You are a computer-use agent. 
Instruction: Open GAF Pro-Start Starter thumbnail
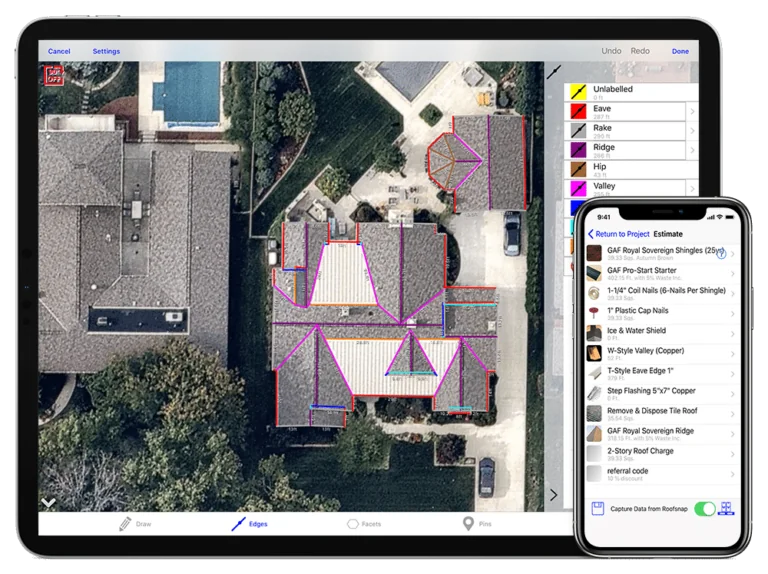click(x=594, y=273)
